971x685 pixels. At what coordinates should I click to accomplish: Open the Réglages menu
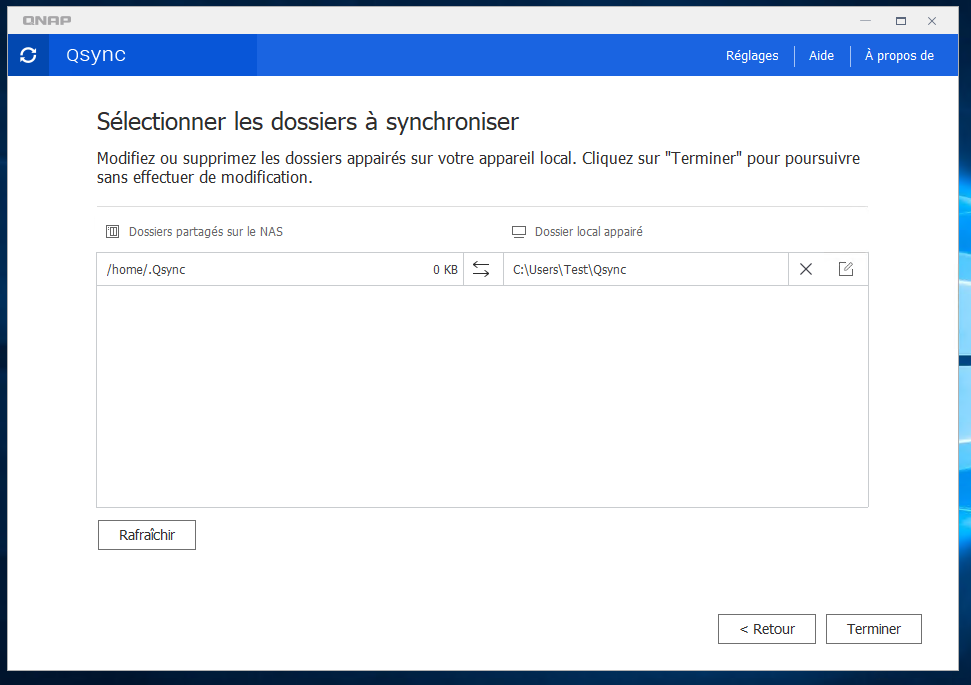(x=752, y=56)
